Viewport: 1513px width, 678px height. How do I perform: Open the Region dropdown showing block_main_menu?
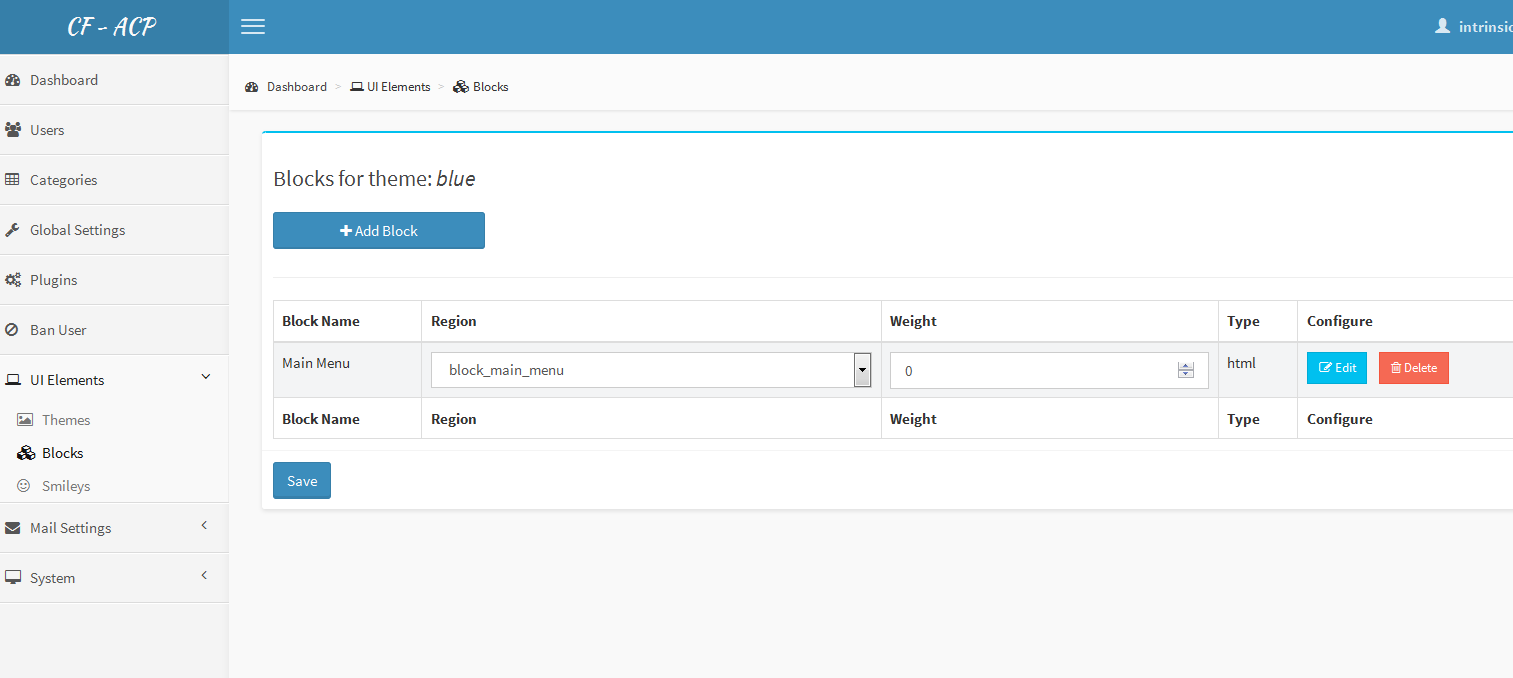point(651,370)
